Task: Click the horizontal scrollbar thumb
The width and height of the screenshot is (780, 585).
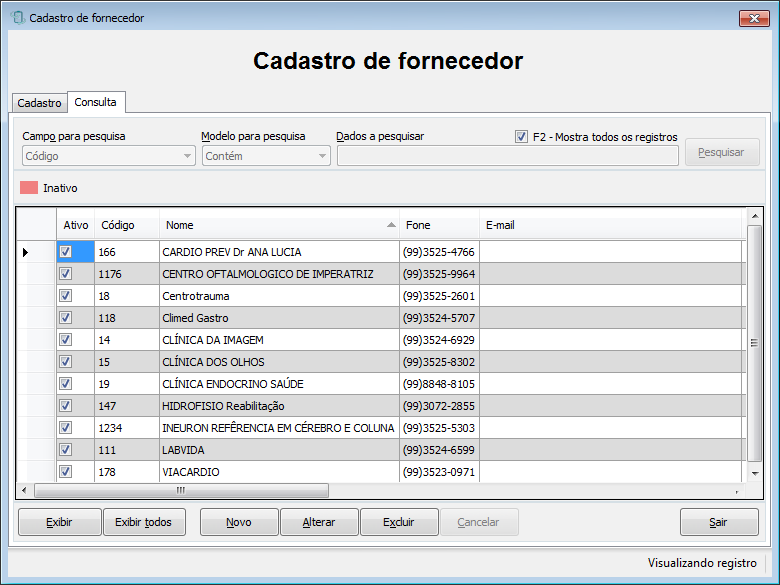Action: click(x=181, y=490)
